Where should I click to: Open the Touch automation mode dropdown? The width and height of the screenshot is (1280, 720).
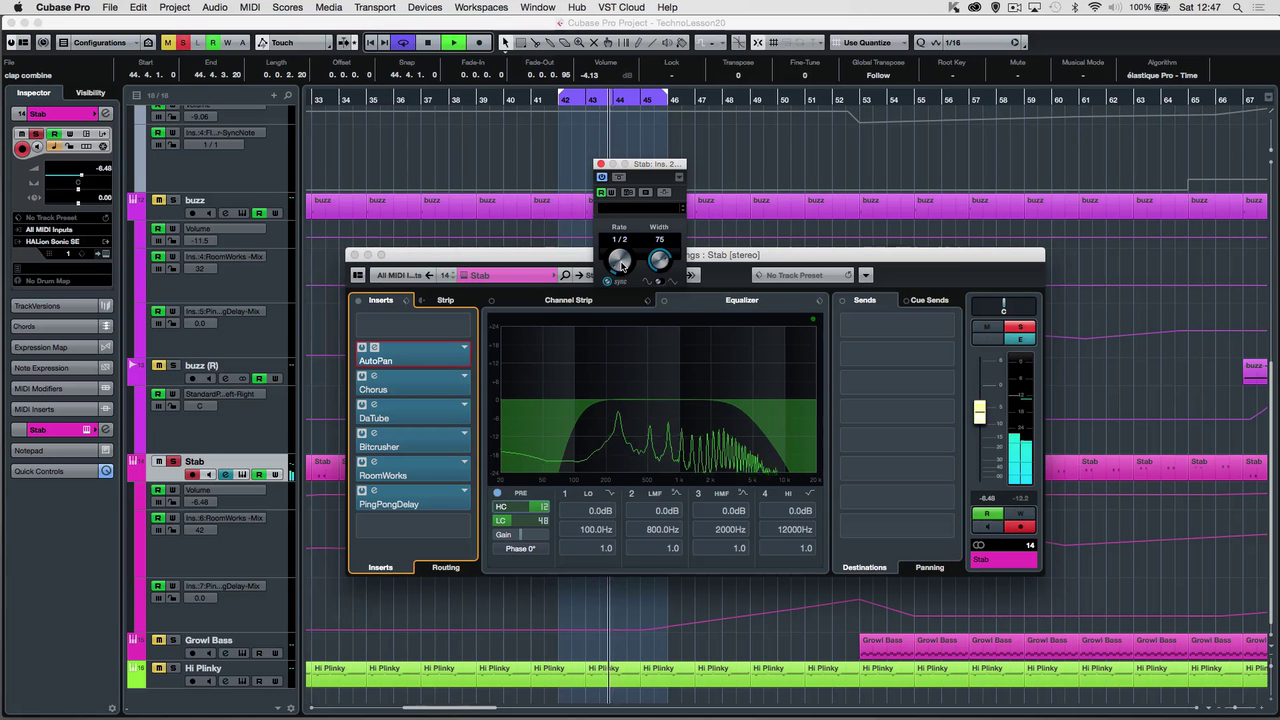click(x=293, y=43)
